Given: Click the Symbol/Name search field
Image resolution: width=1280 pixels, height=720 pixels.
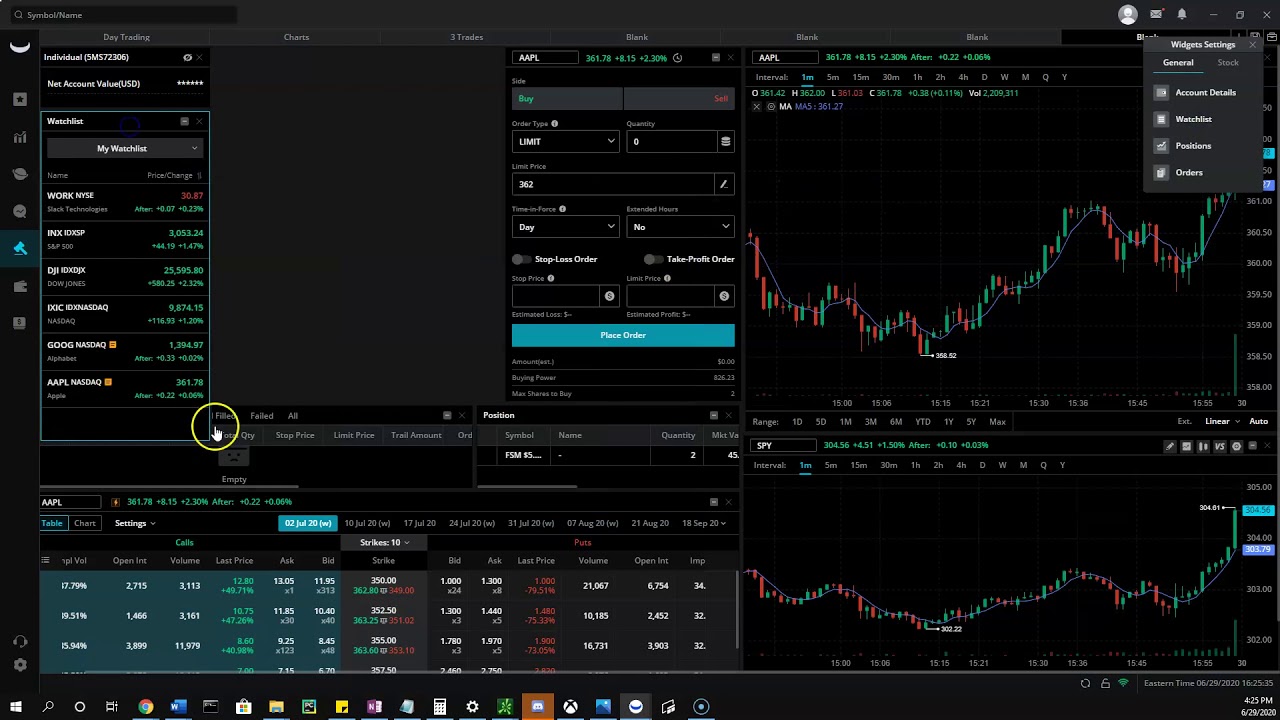Looking at the screenshot, I should click(125, 15).
